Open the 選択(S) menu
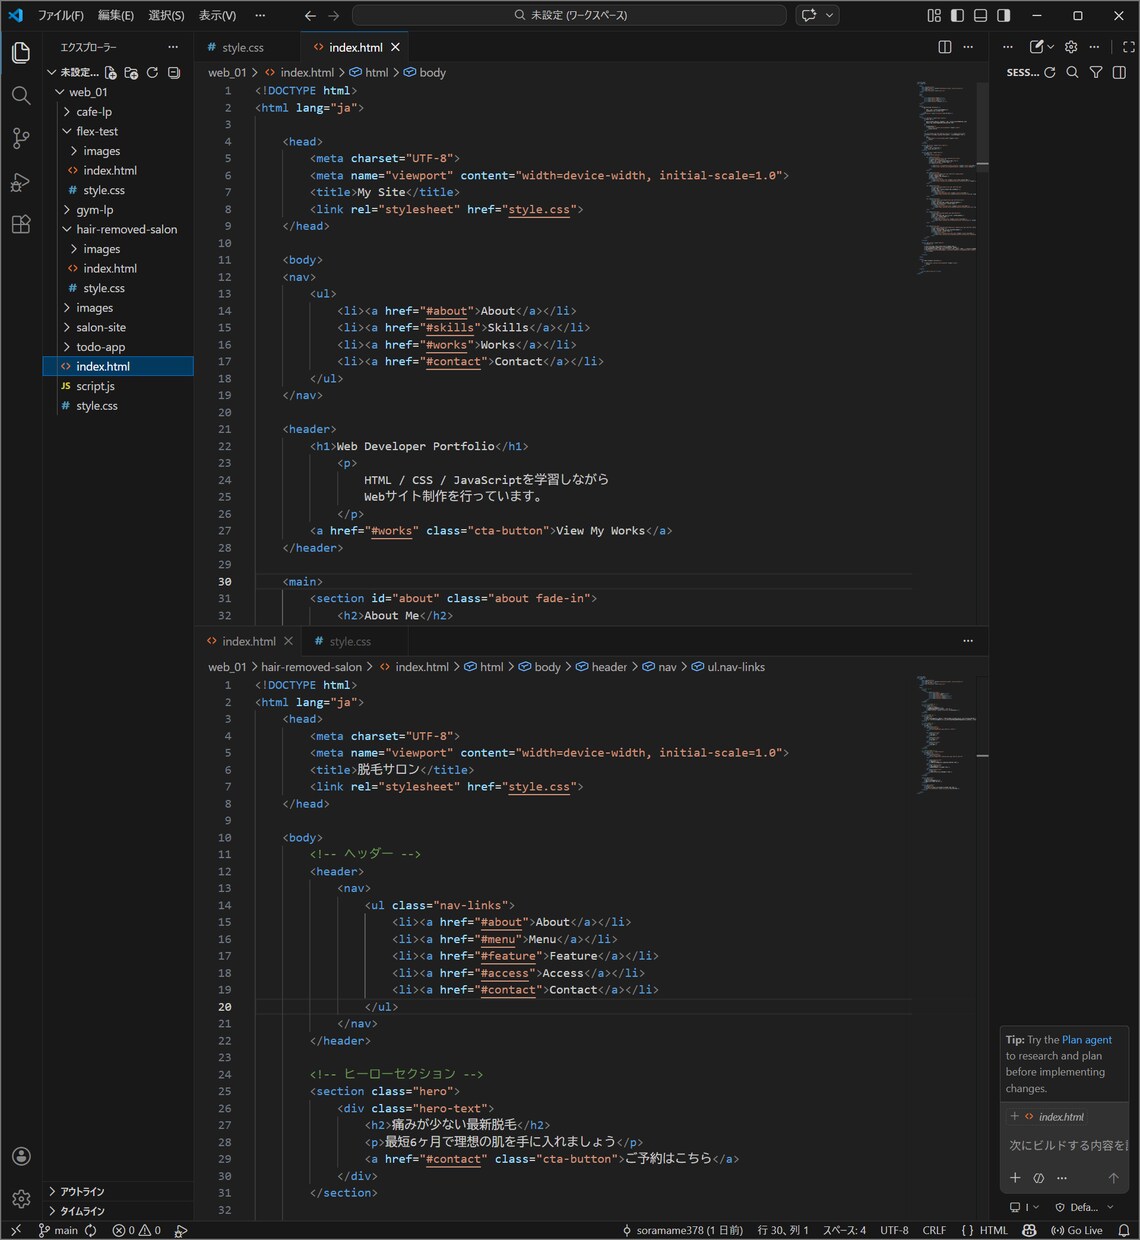The image size is (1140, 1240). (x=166, y=15)
